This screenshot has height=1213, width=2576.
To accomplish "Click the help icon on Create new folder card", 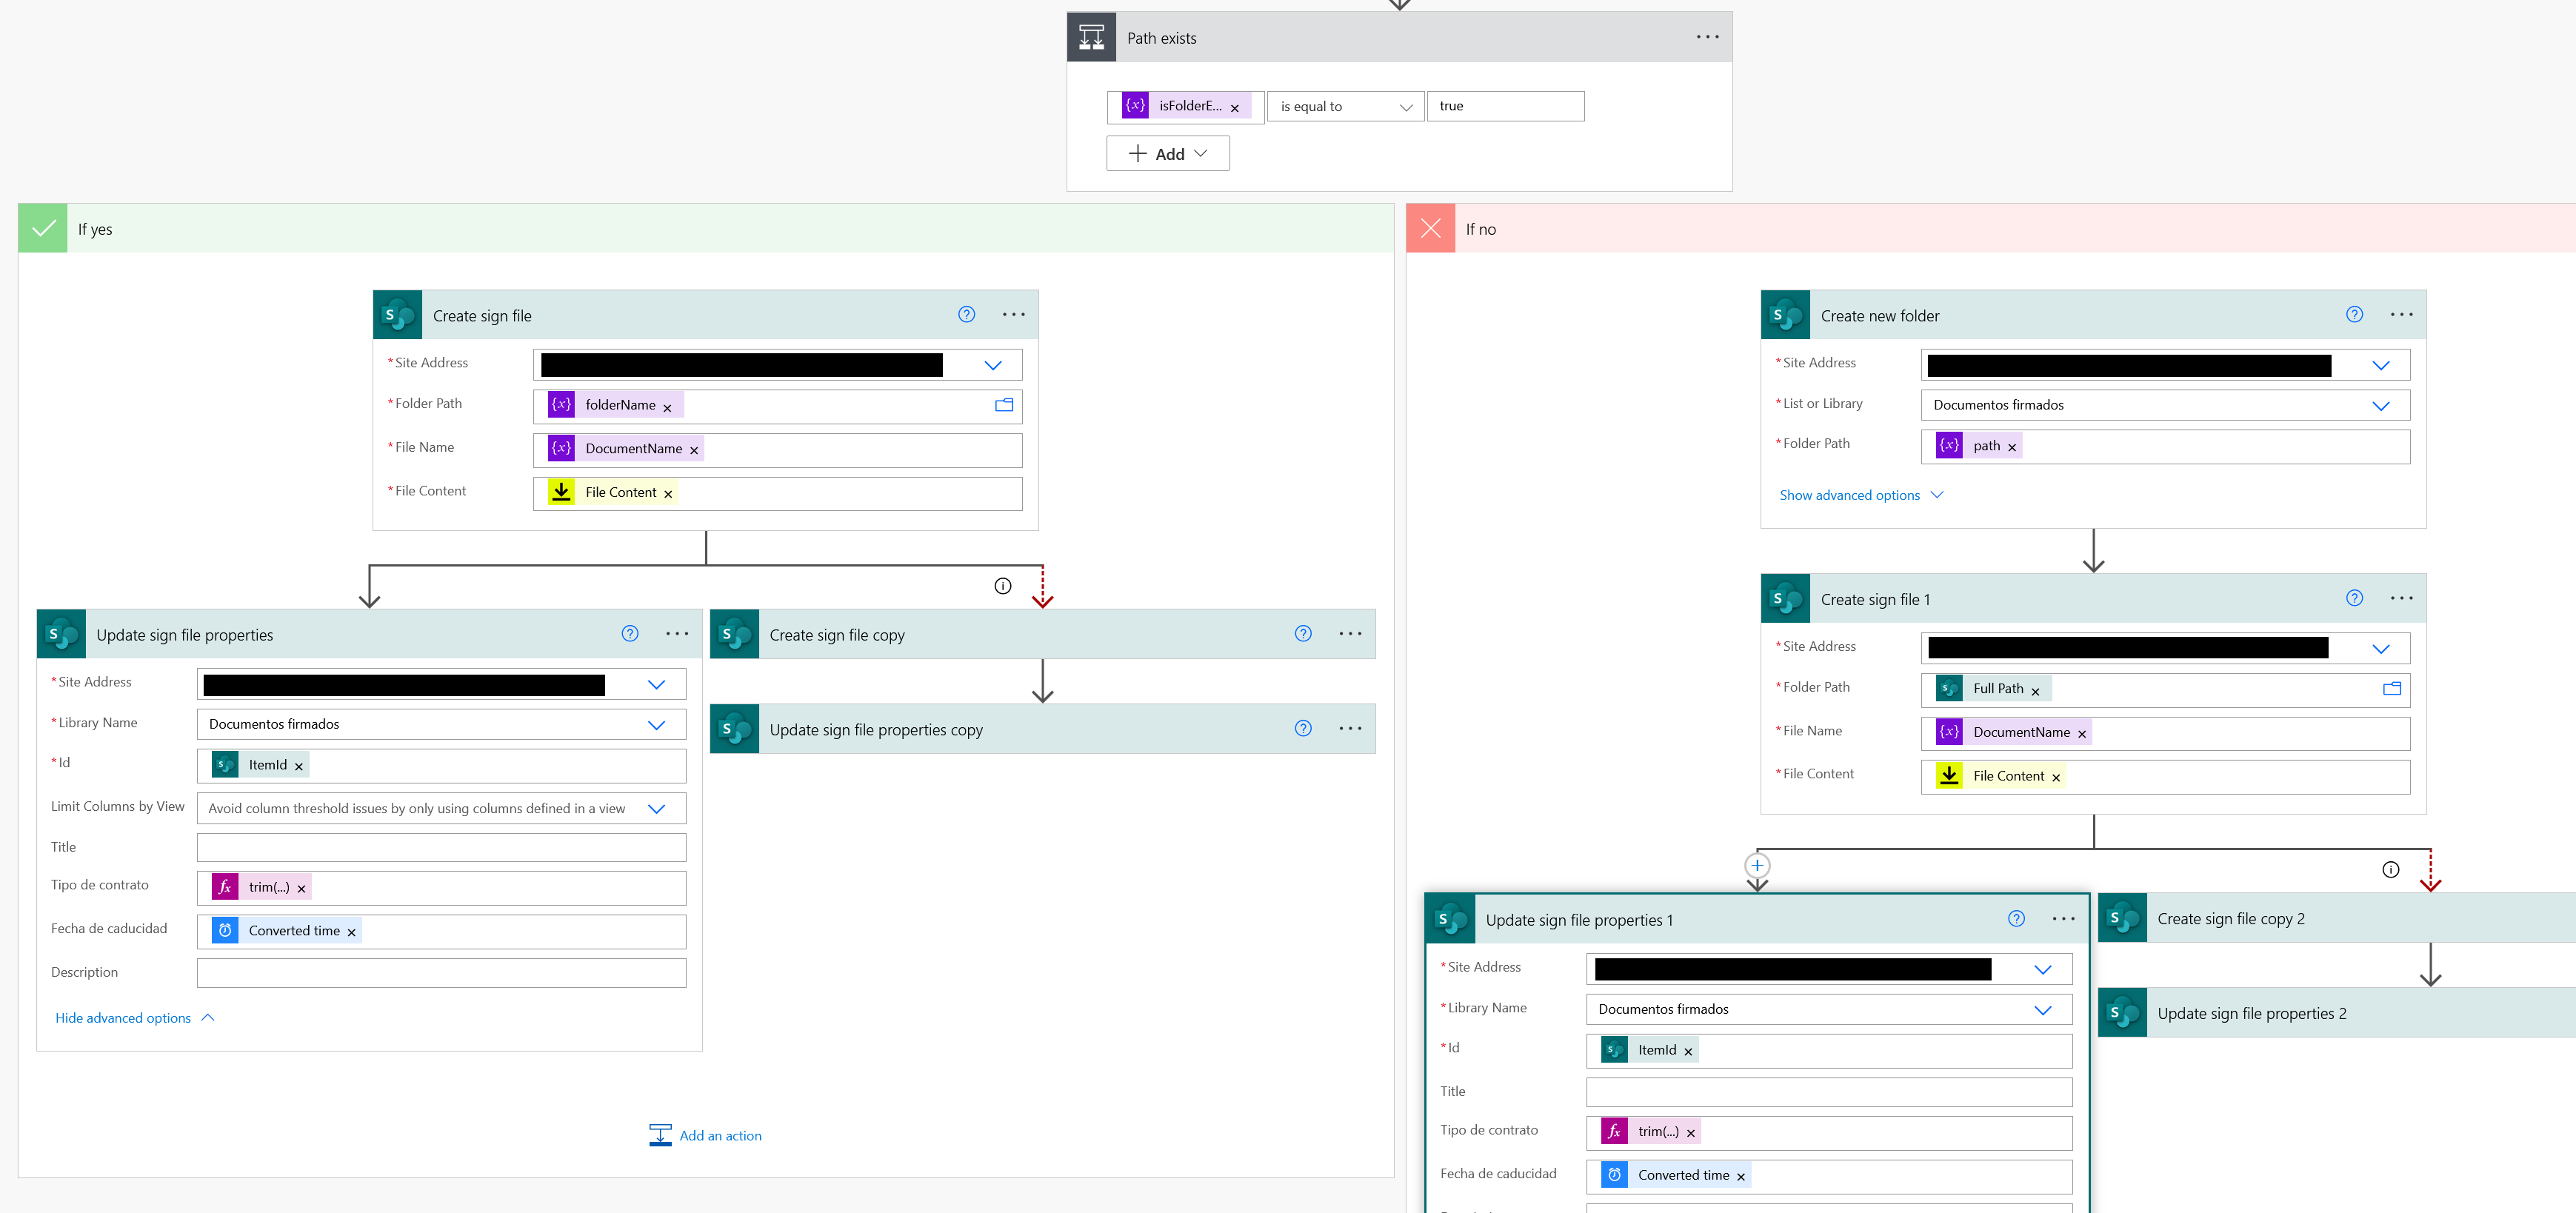I will click(2354, 314).
